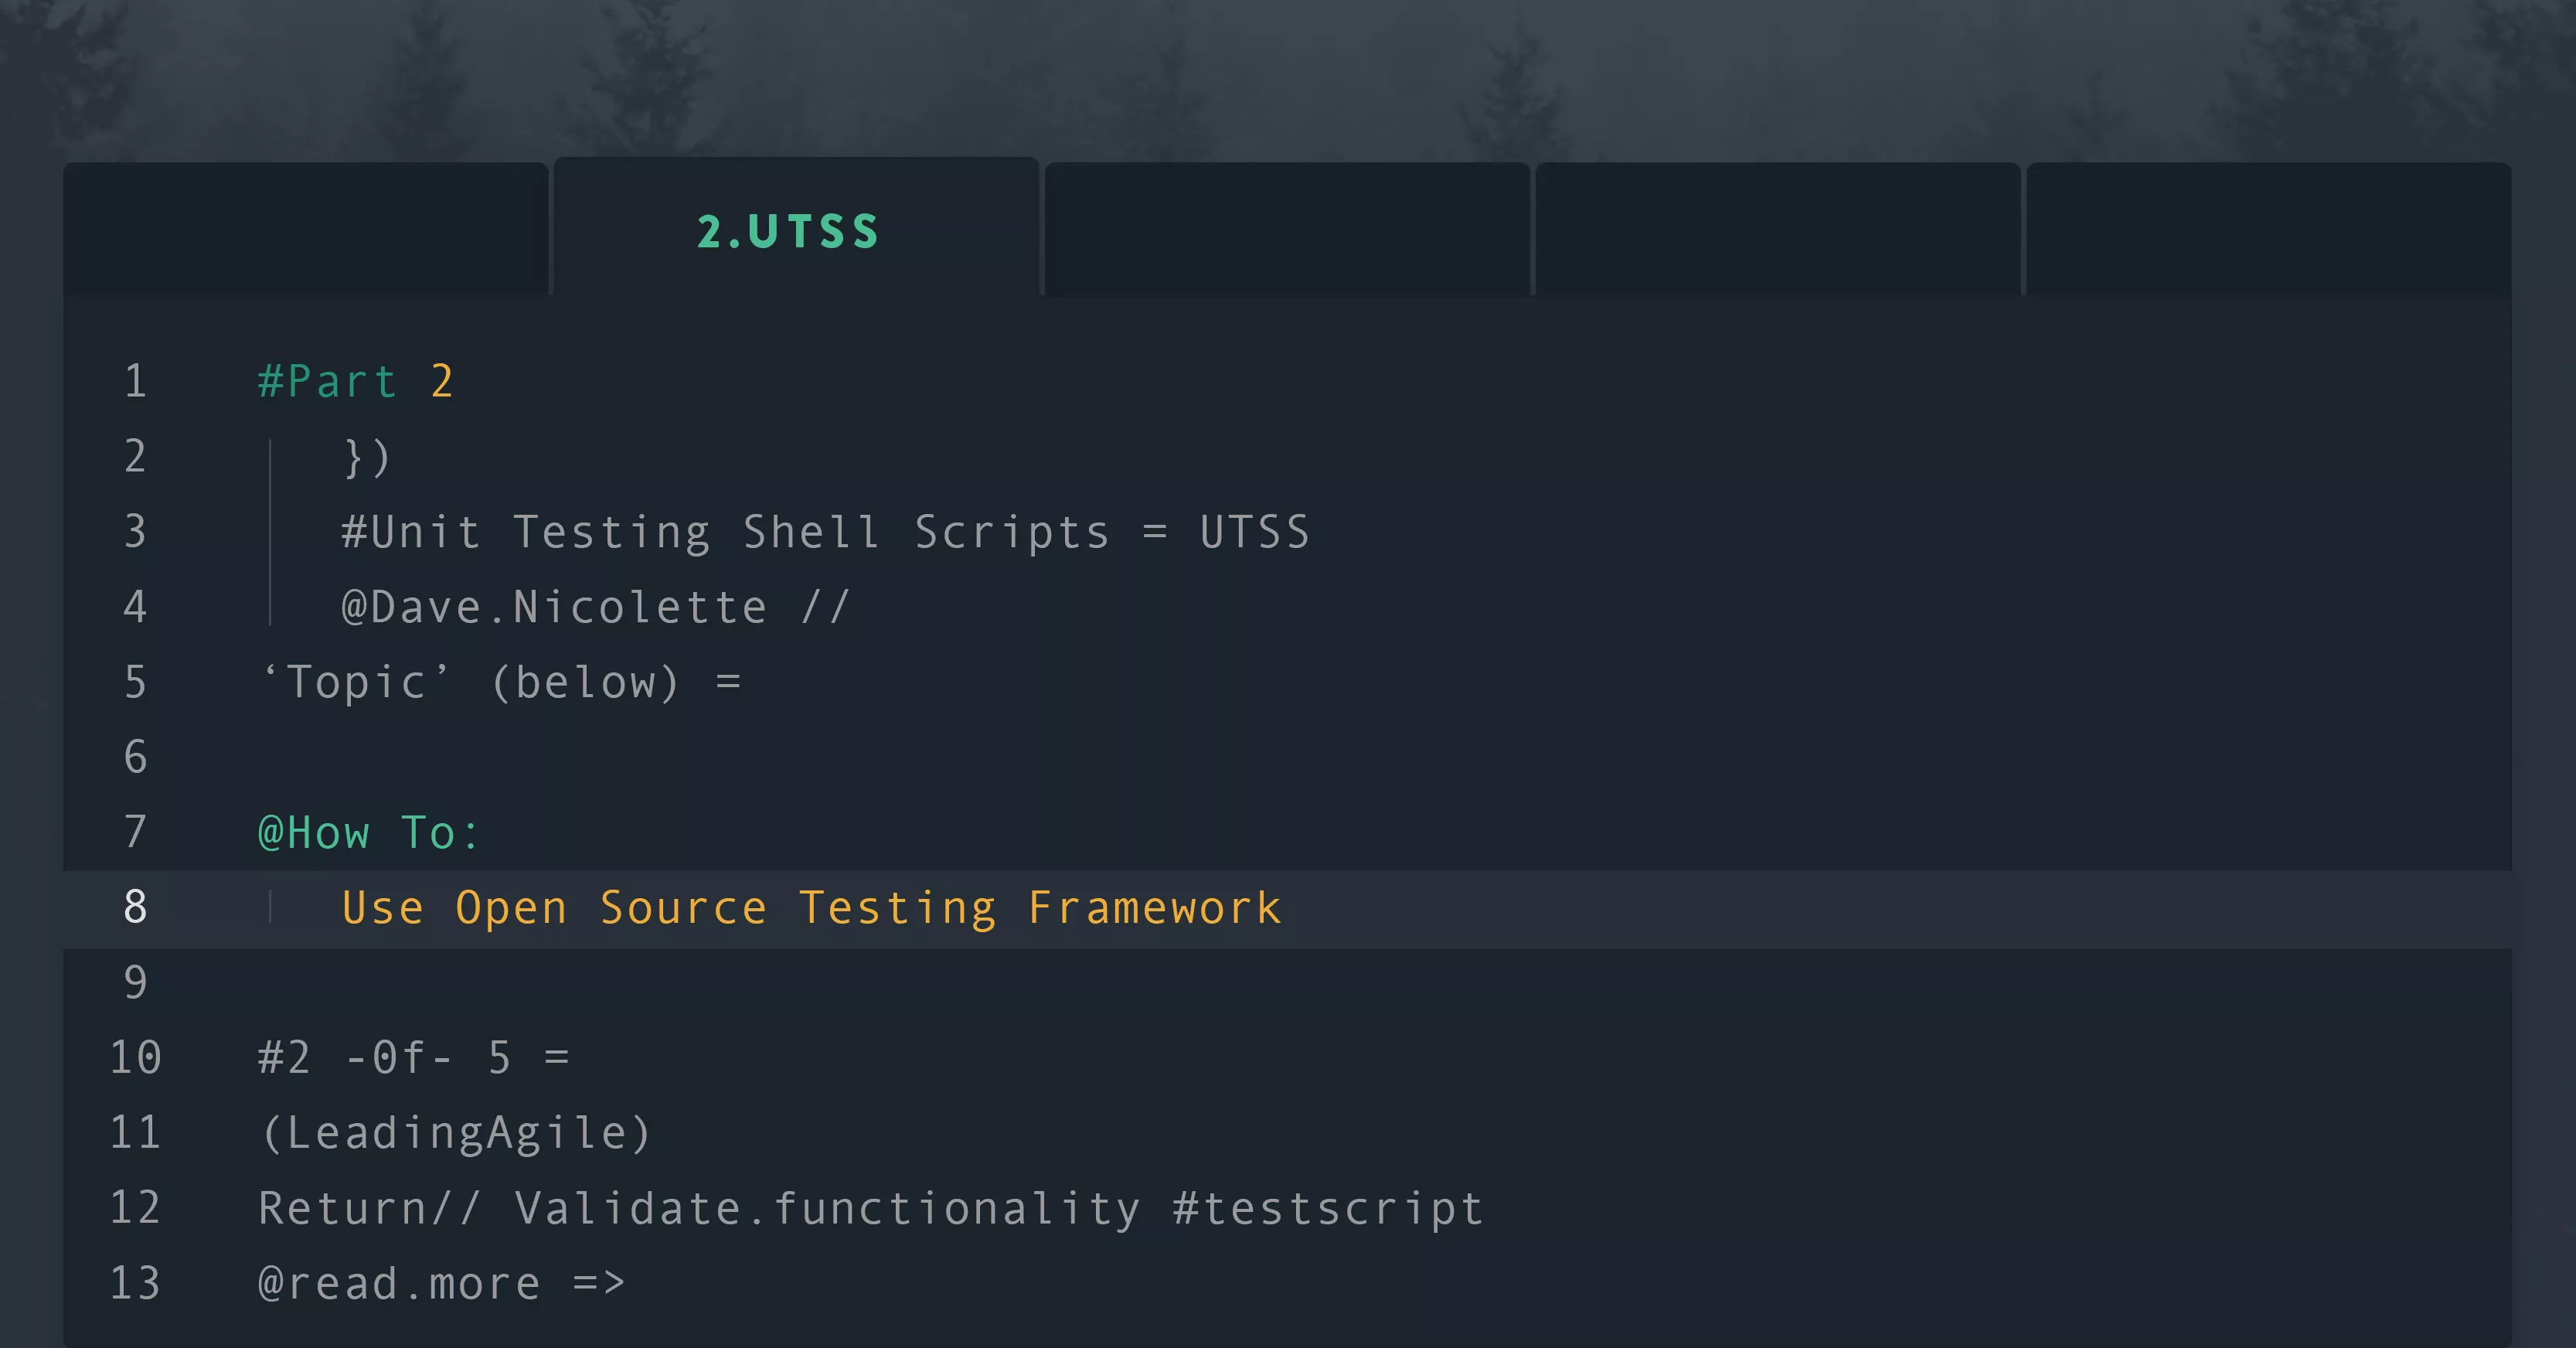Click line number 1 in gutter
The height and width of the screenshot is (1348, 2576).
[x=135, y=381]
